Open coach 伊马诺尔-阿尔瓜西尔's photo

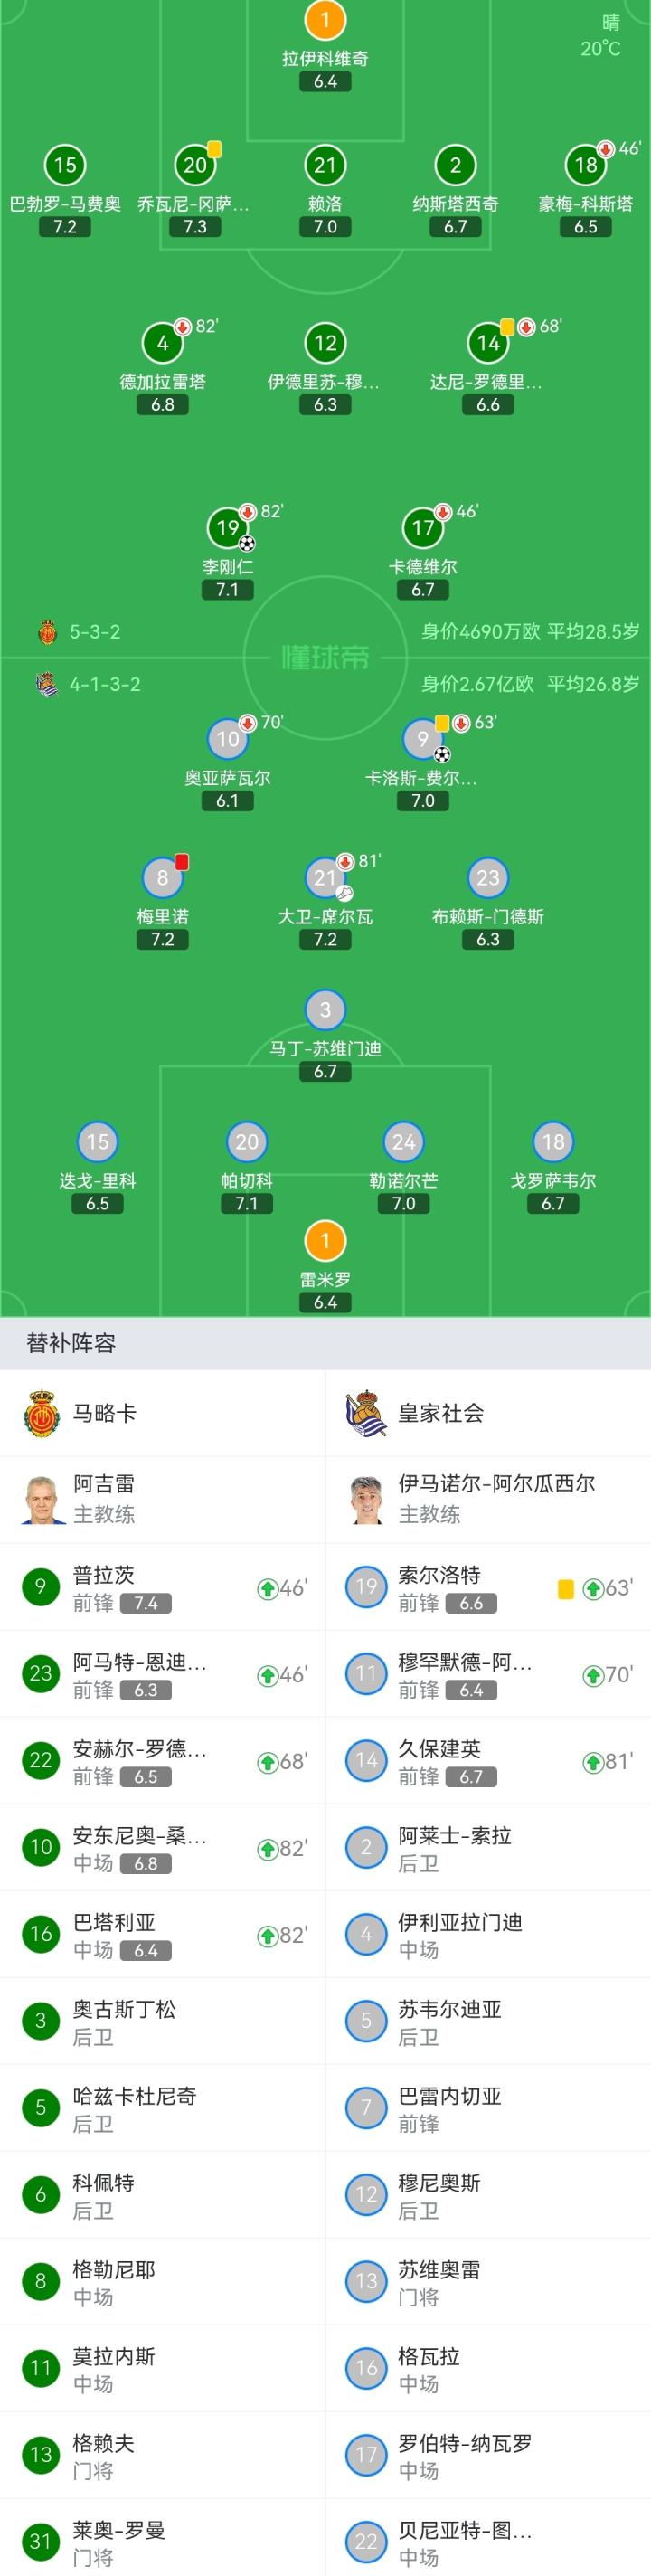[366, 1499]
